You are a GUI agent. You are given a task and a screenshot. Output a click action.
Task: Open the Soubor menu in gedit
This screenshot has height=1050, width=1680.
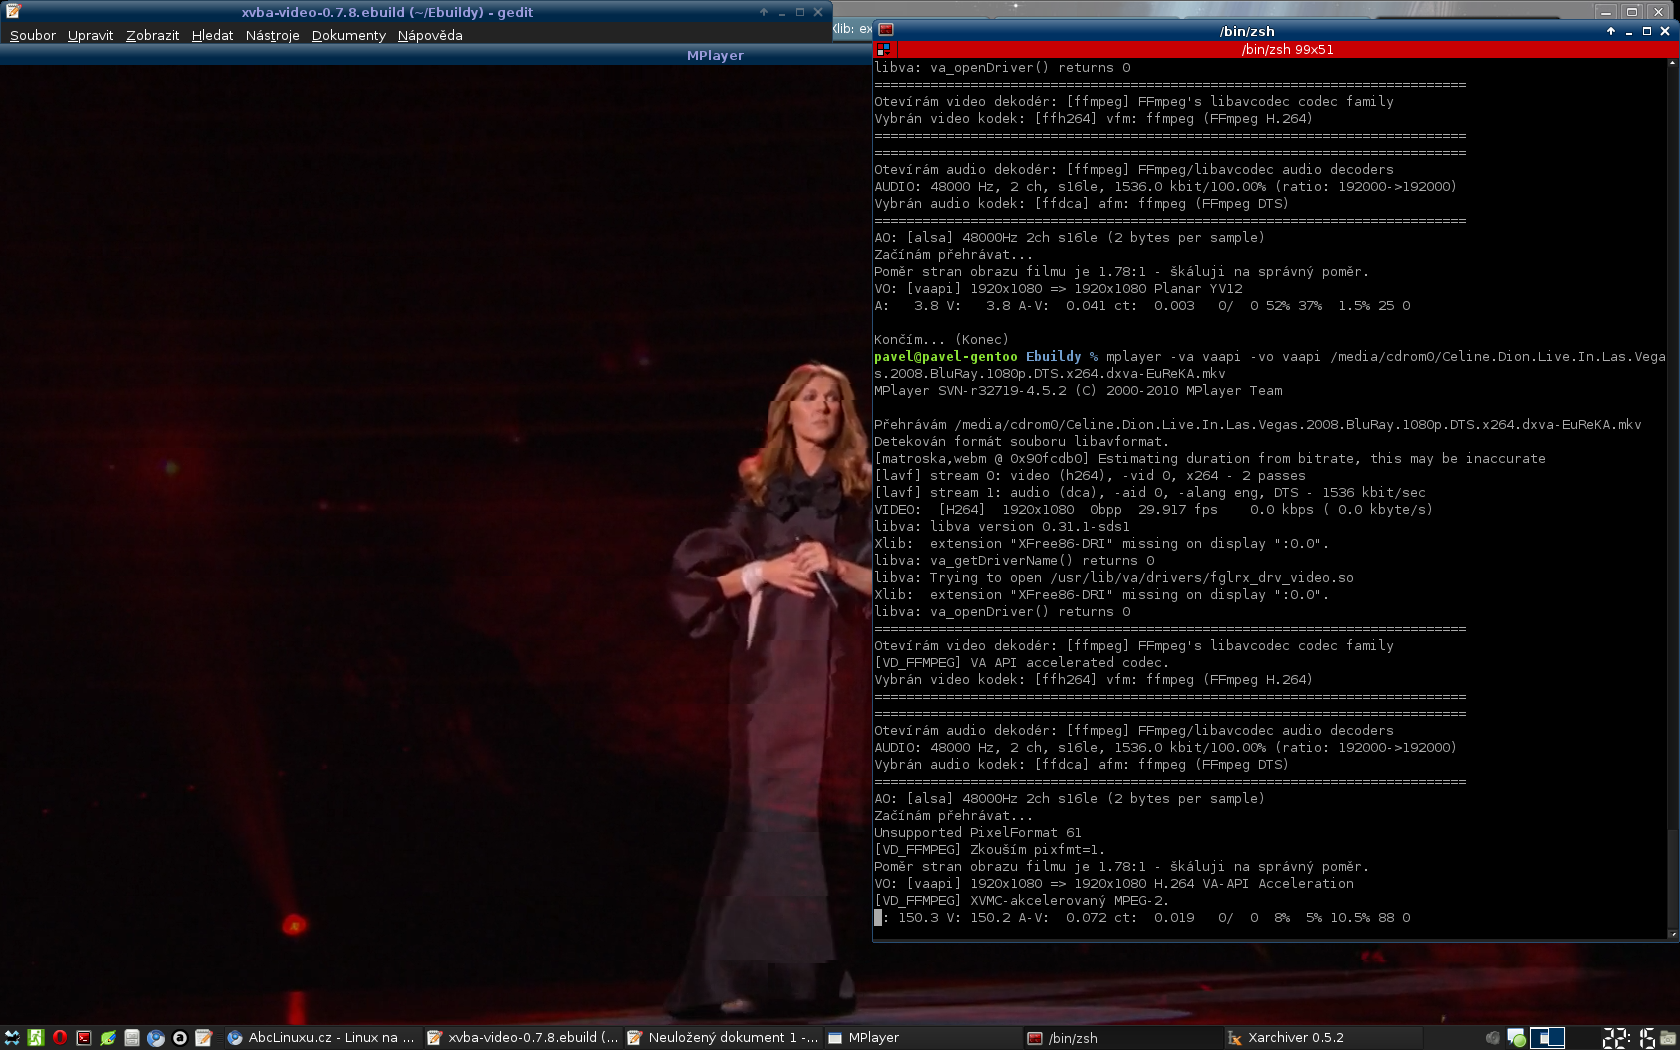click(33, 35)
